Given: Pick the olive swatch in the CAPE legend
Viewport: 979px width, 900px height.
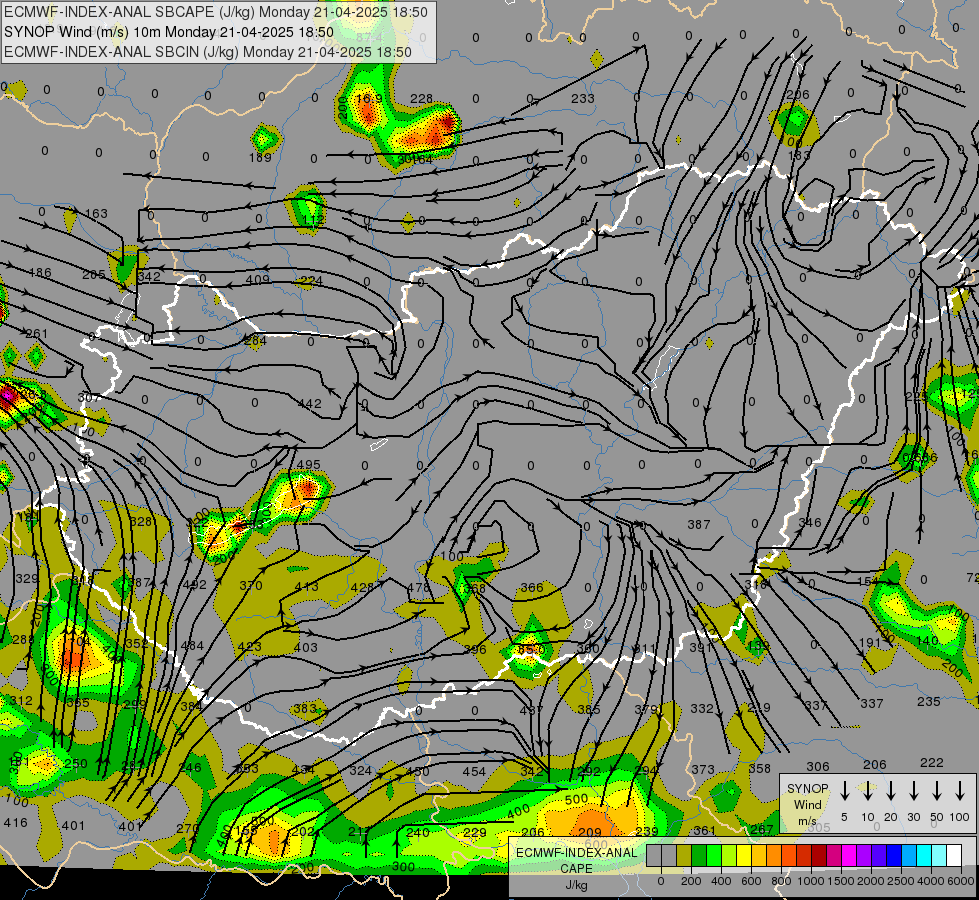Looking at the screenshot, I should tap(684, 856).
